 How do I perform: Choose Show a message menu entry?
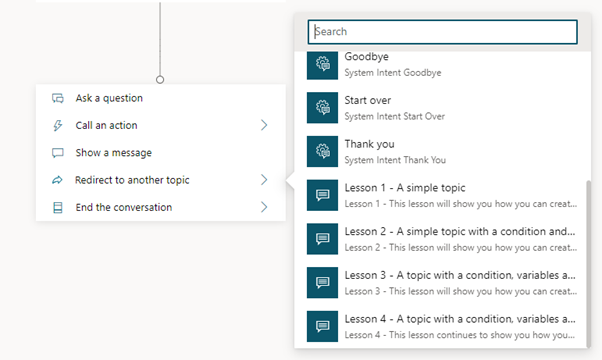(160, 153)
